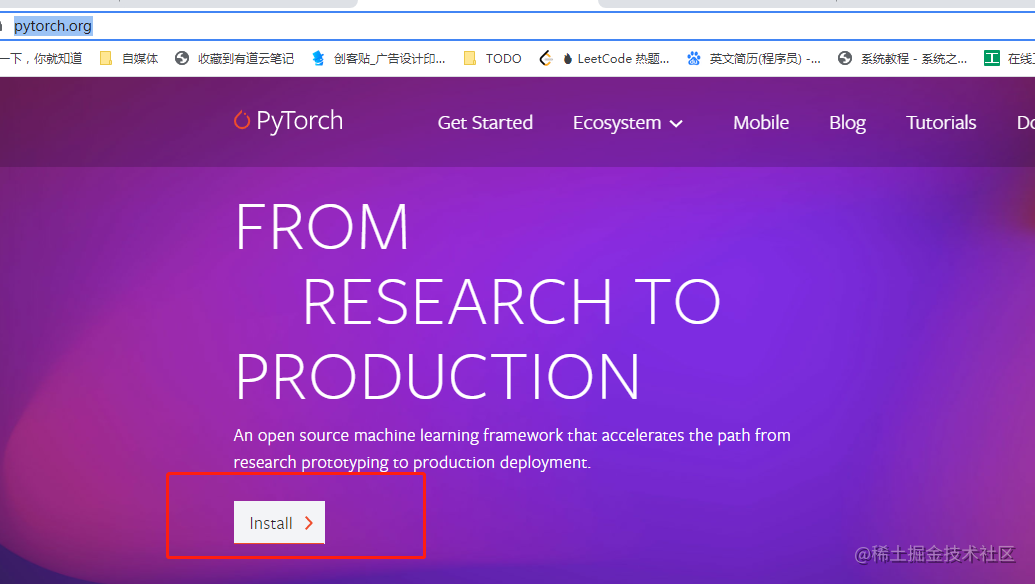Screen dimensions: 1035x584
Task: Open the TODO bookmark folder
Action: pyautogui.click(x=492, y=59)
